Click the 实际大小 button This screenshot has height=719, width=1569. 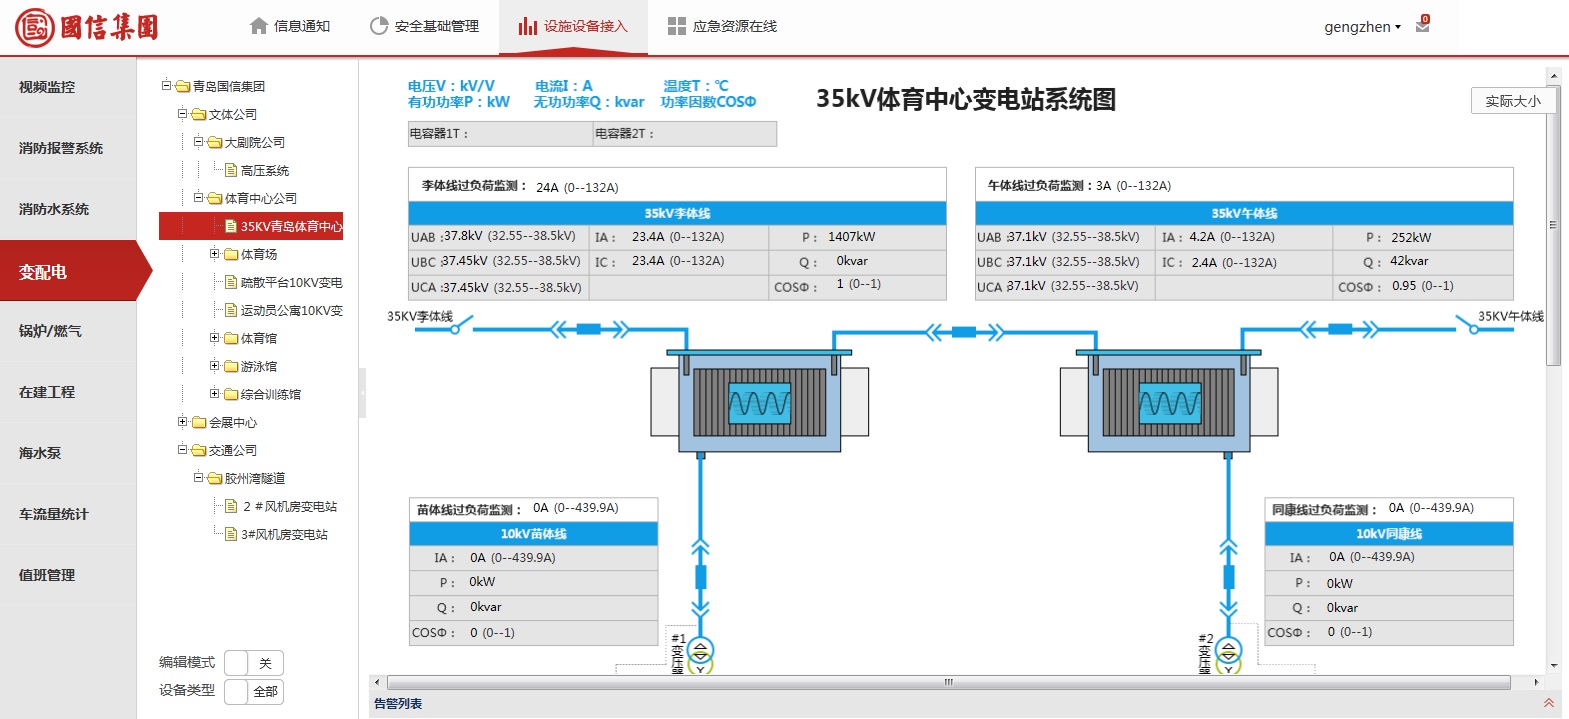(x=1512, y=101)
